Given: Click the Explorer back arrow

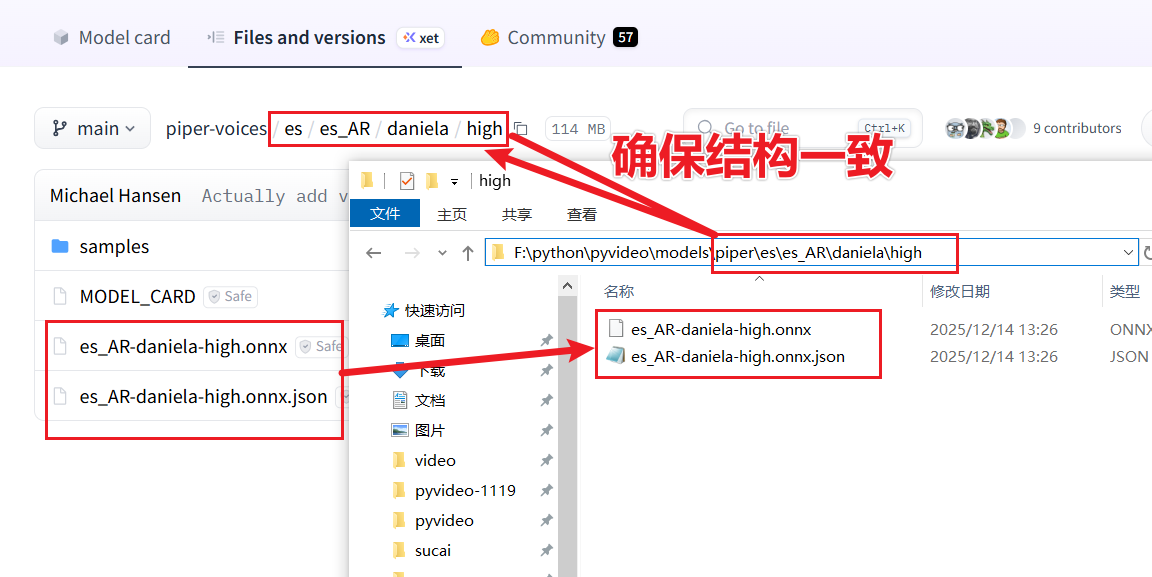Looking at the screenshot, I should click(x=374, y=253).
